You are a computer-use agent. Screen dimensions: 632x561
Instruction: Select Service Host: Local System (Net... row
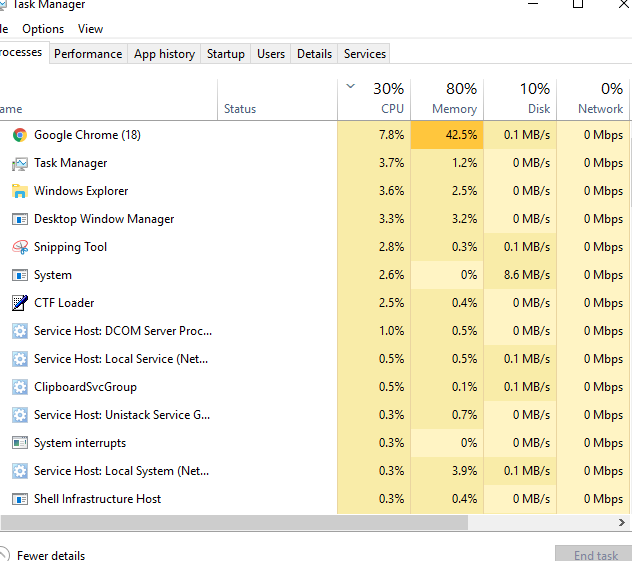coord(314,471)
